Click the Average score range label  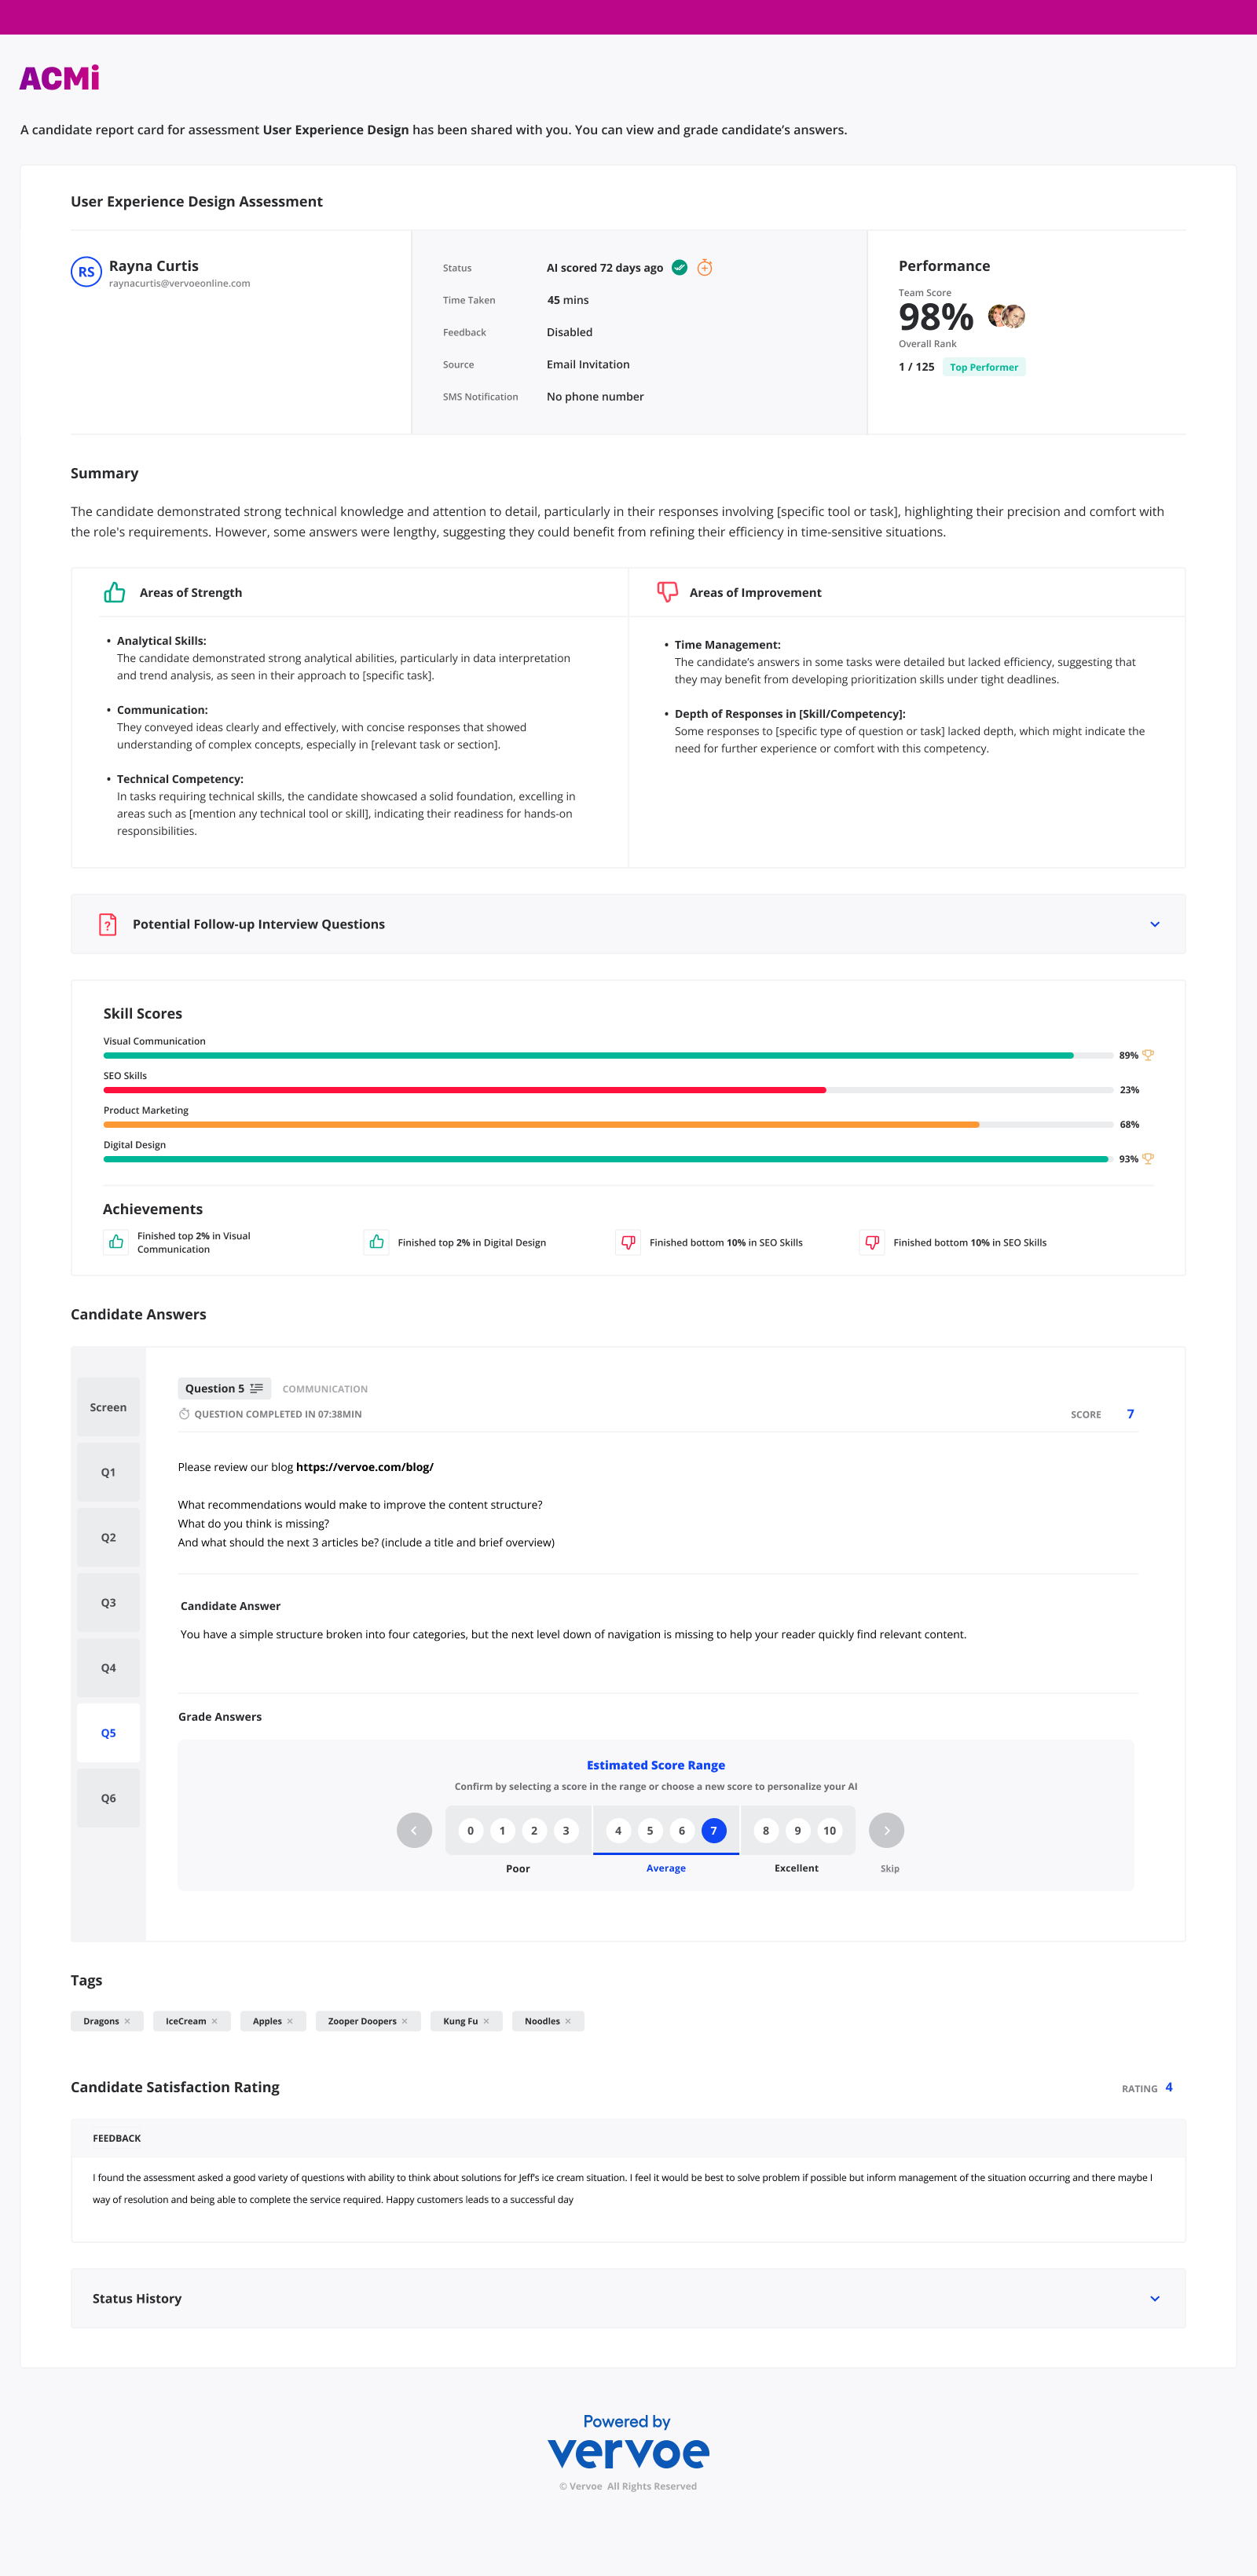coord(666,1868)
